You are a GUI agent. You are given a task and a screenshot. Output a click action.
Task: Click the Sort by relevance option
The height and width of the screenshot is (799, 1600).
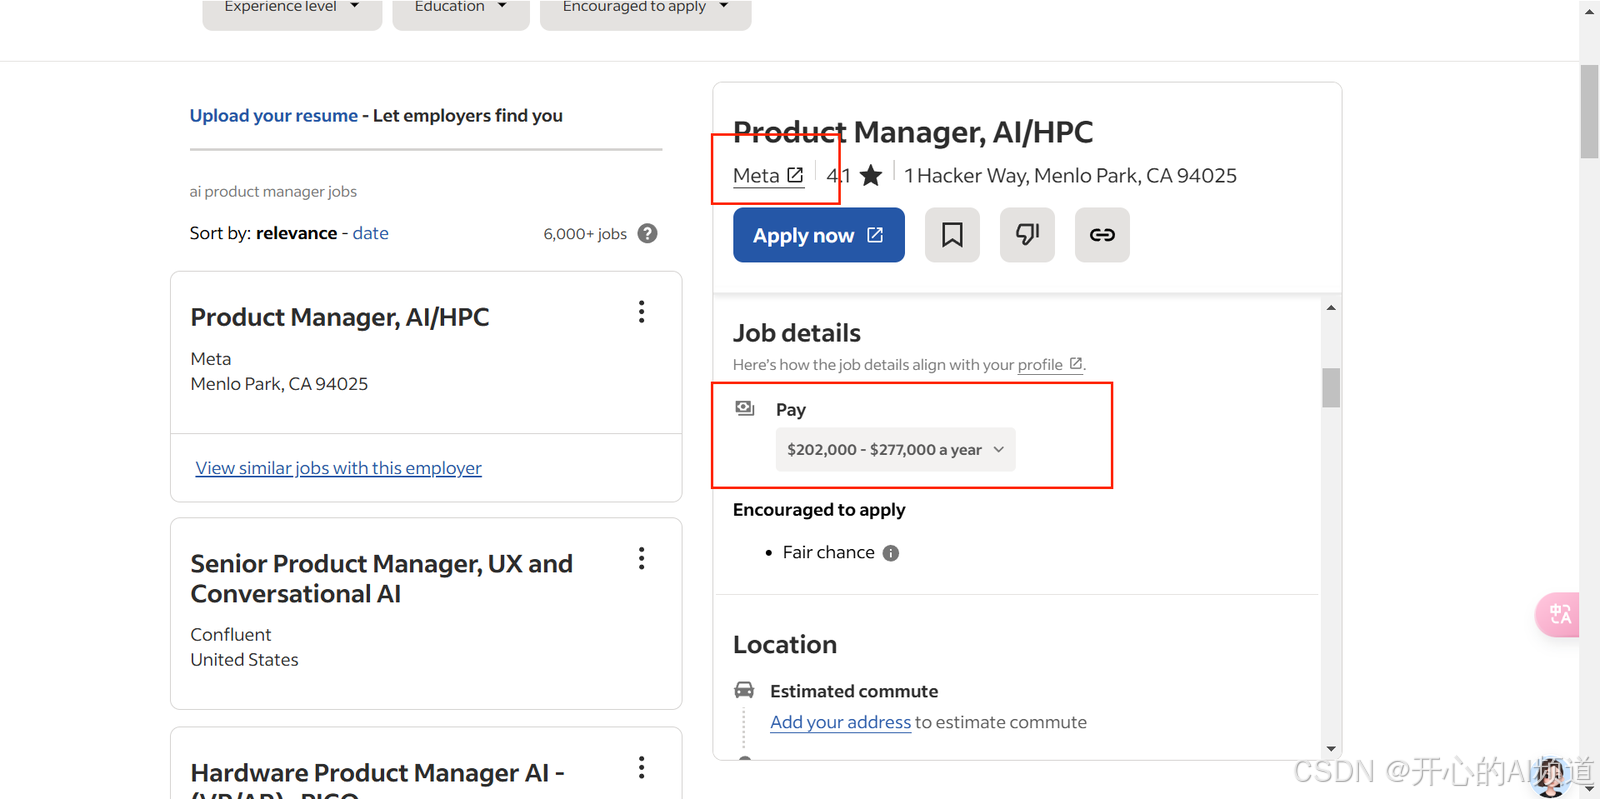click(296, 233)
